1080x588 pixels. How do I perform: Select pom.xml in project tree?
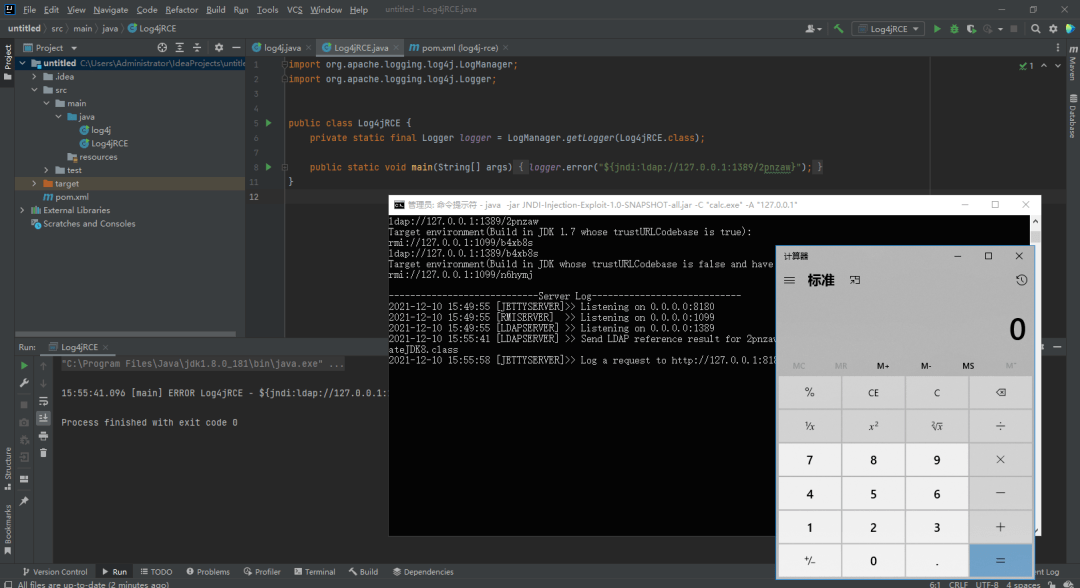coord(66,197)
